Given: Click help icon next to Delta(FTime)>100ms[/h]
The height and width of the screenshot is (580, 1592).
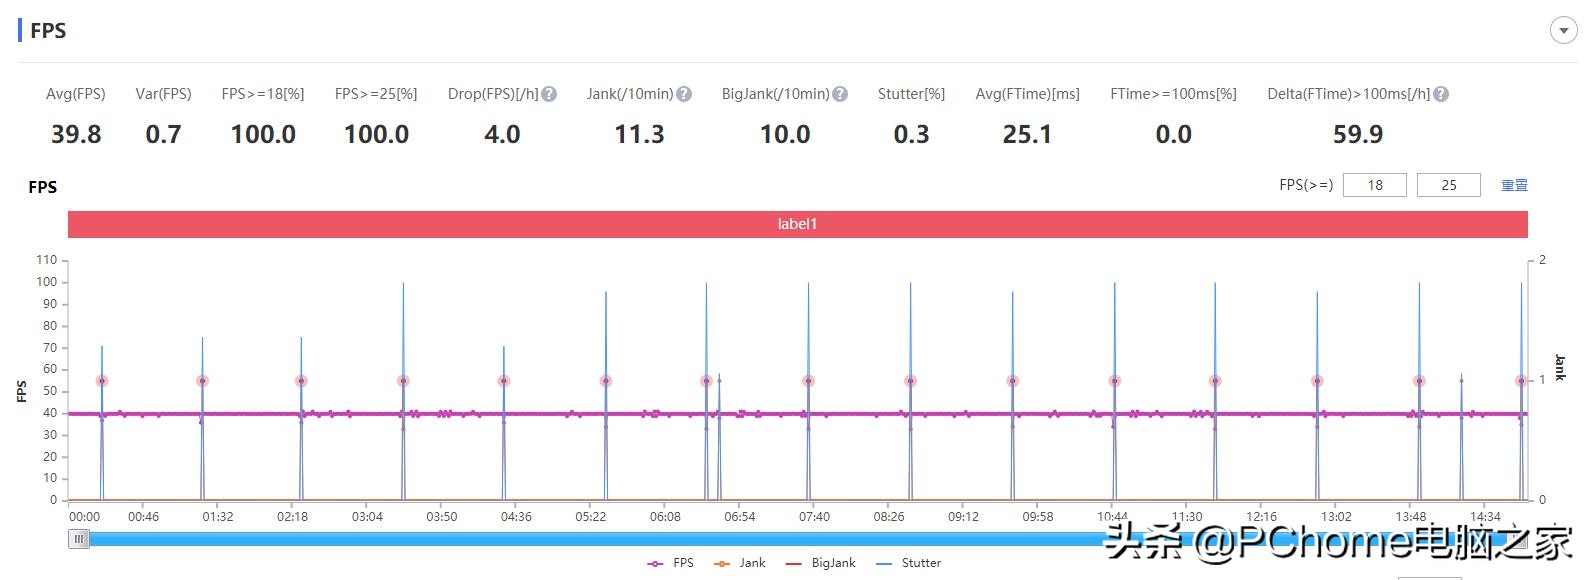Looking at the screenshot, I should (1441, 94).
